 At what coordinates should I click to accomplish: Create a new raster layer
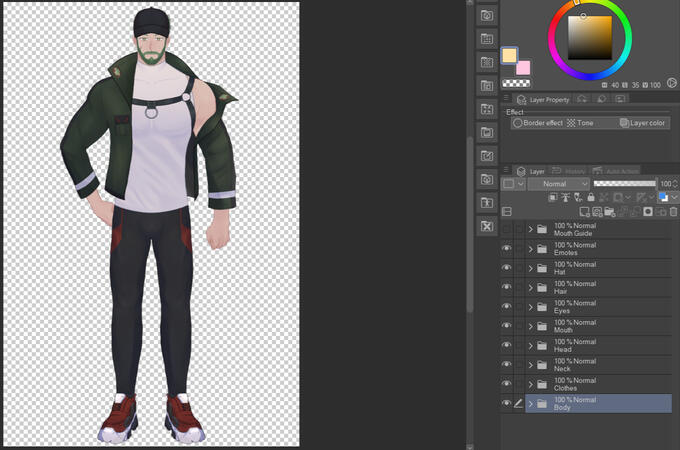[x=583, y=212]
